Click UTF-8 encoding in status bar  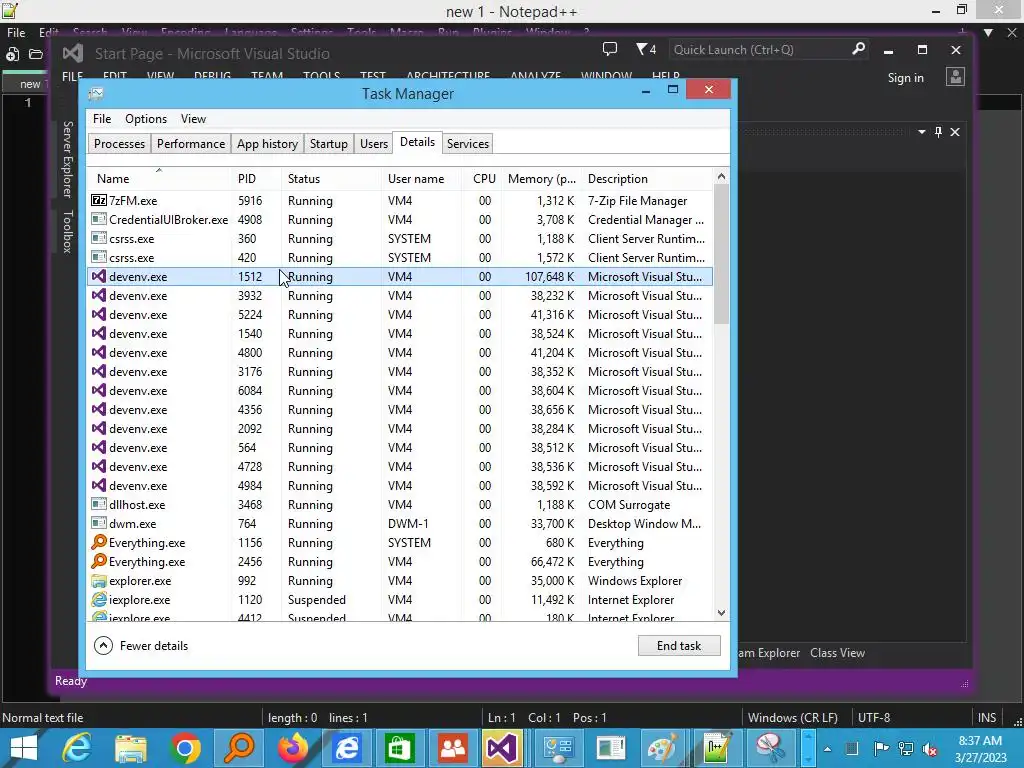874,718
